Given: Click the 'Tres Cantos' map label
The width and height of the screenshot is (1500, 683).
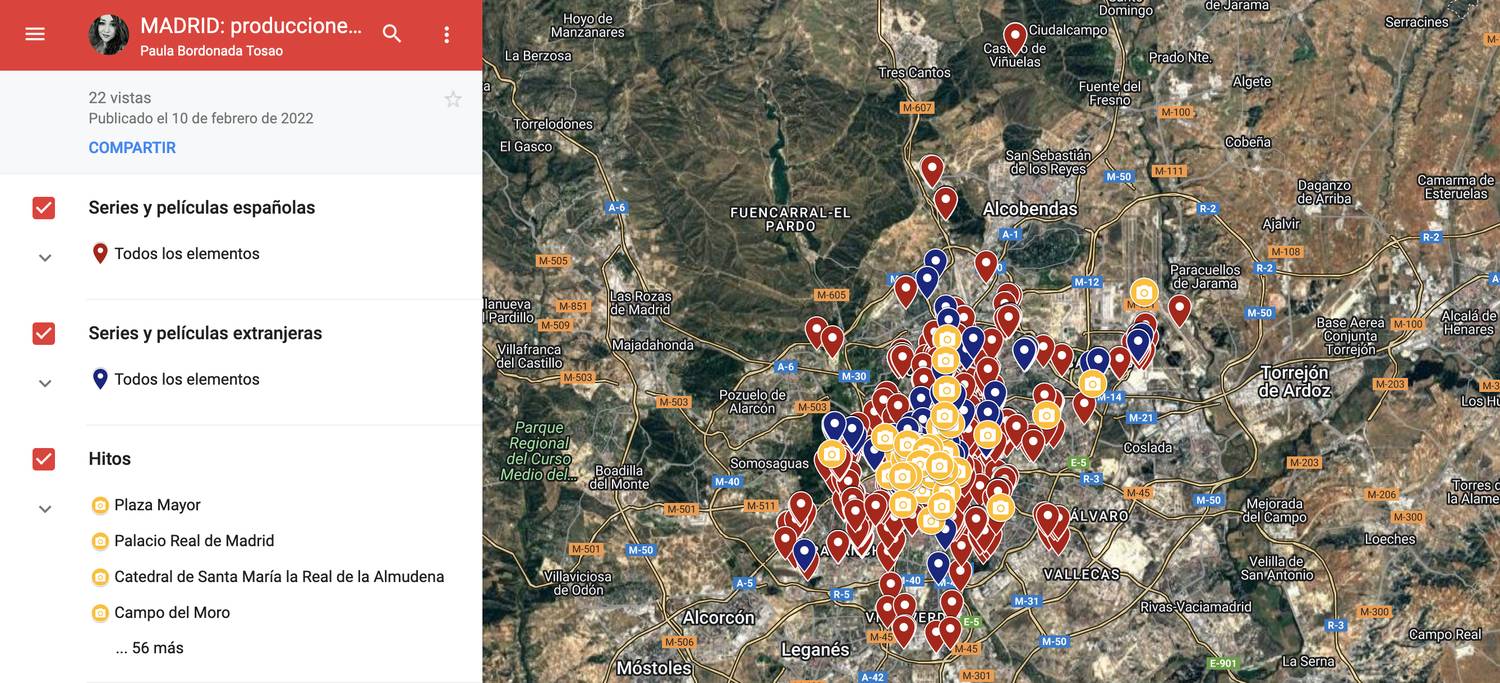Looking at the screenshot, I should coord(914,72).
